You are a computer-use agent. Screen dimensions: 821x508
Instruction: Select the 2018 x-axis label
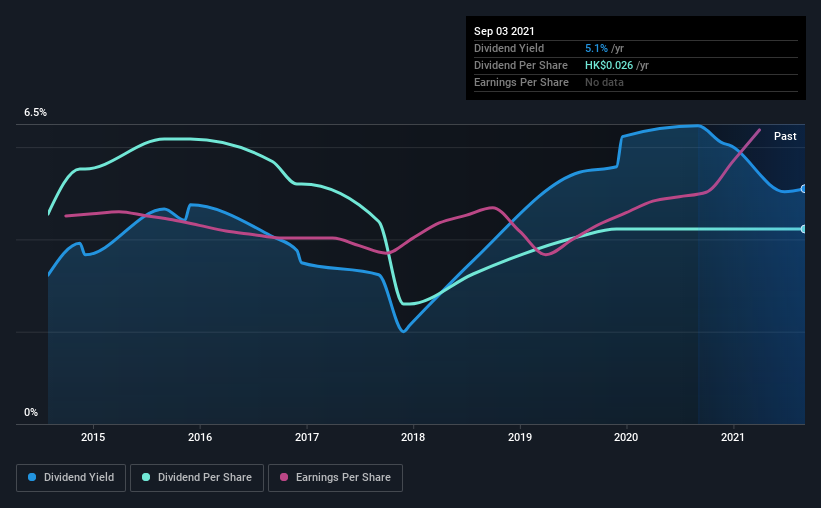413,437
